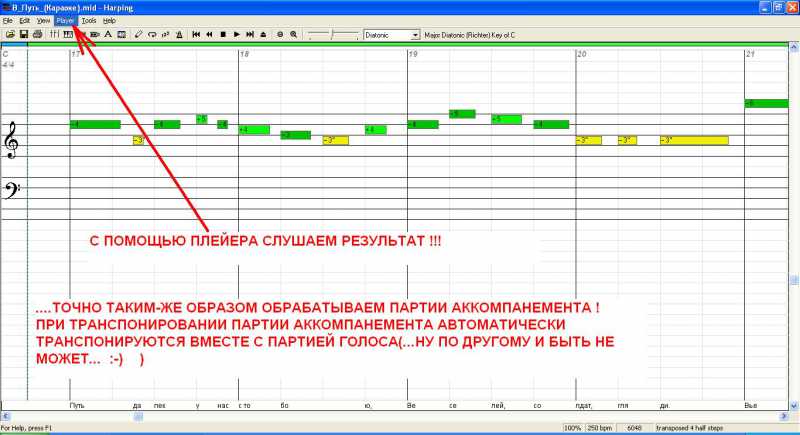Select the long yellow -3* note above 'ди.'
Screen dimensions: 800x435
pos(694,140)
